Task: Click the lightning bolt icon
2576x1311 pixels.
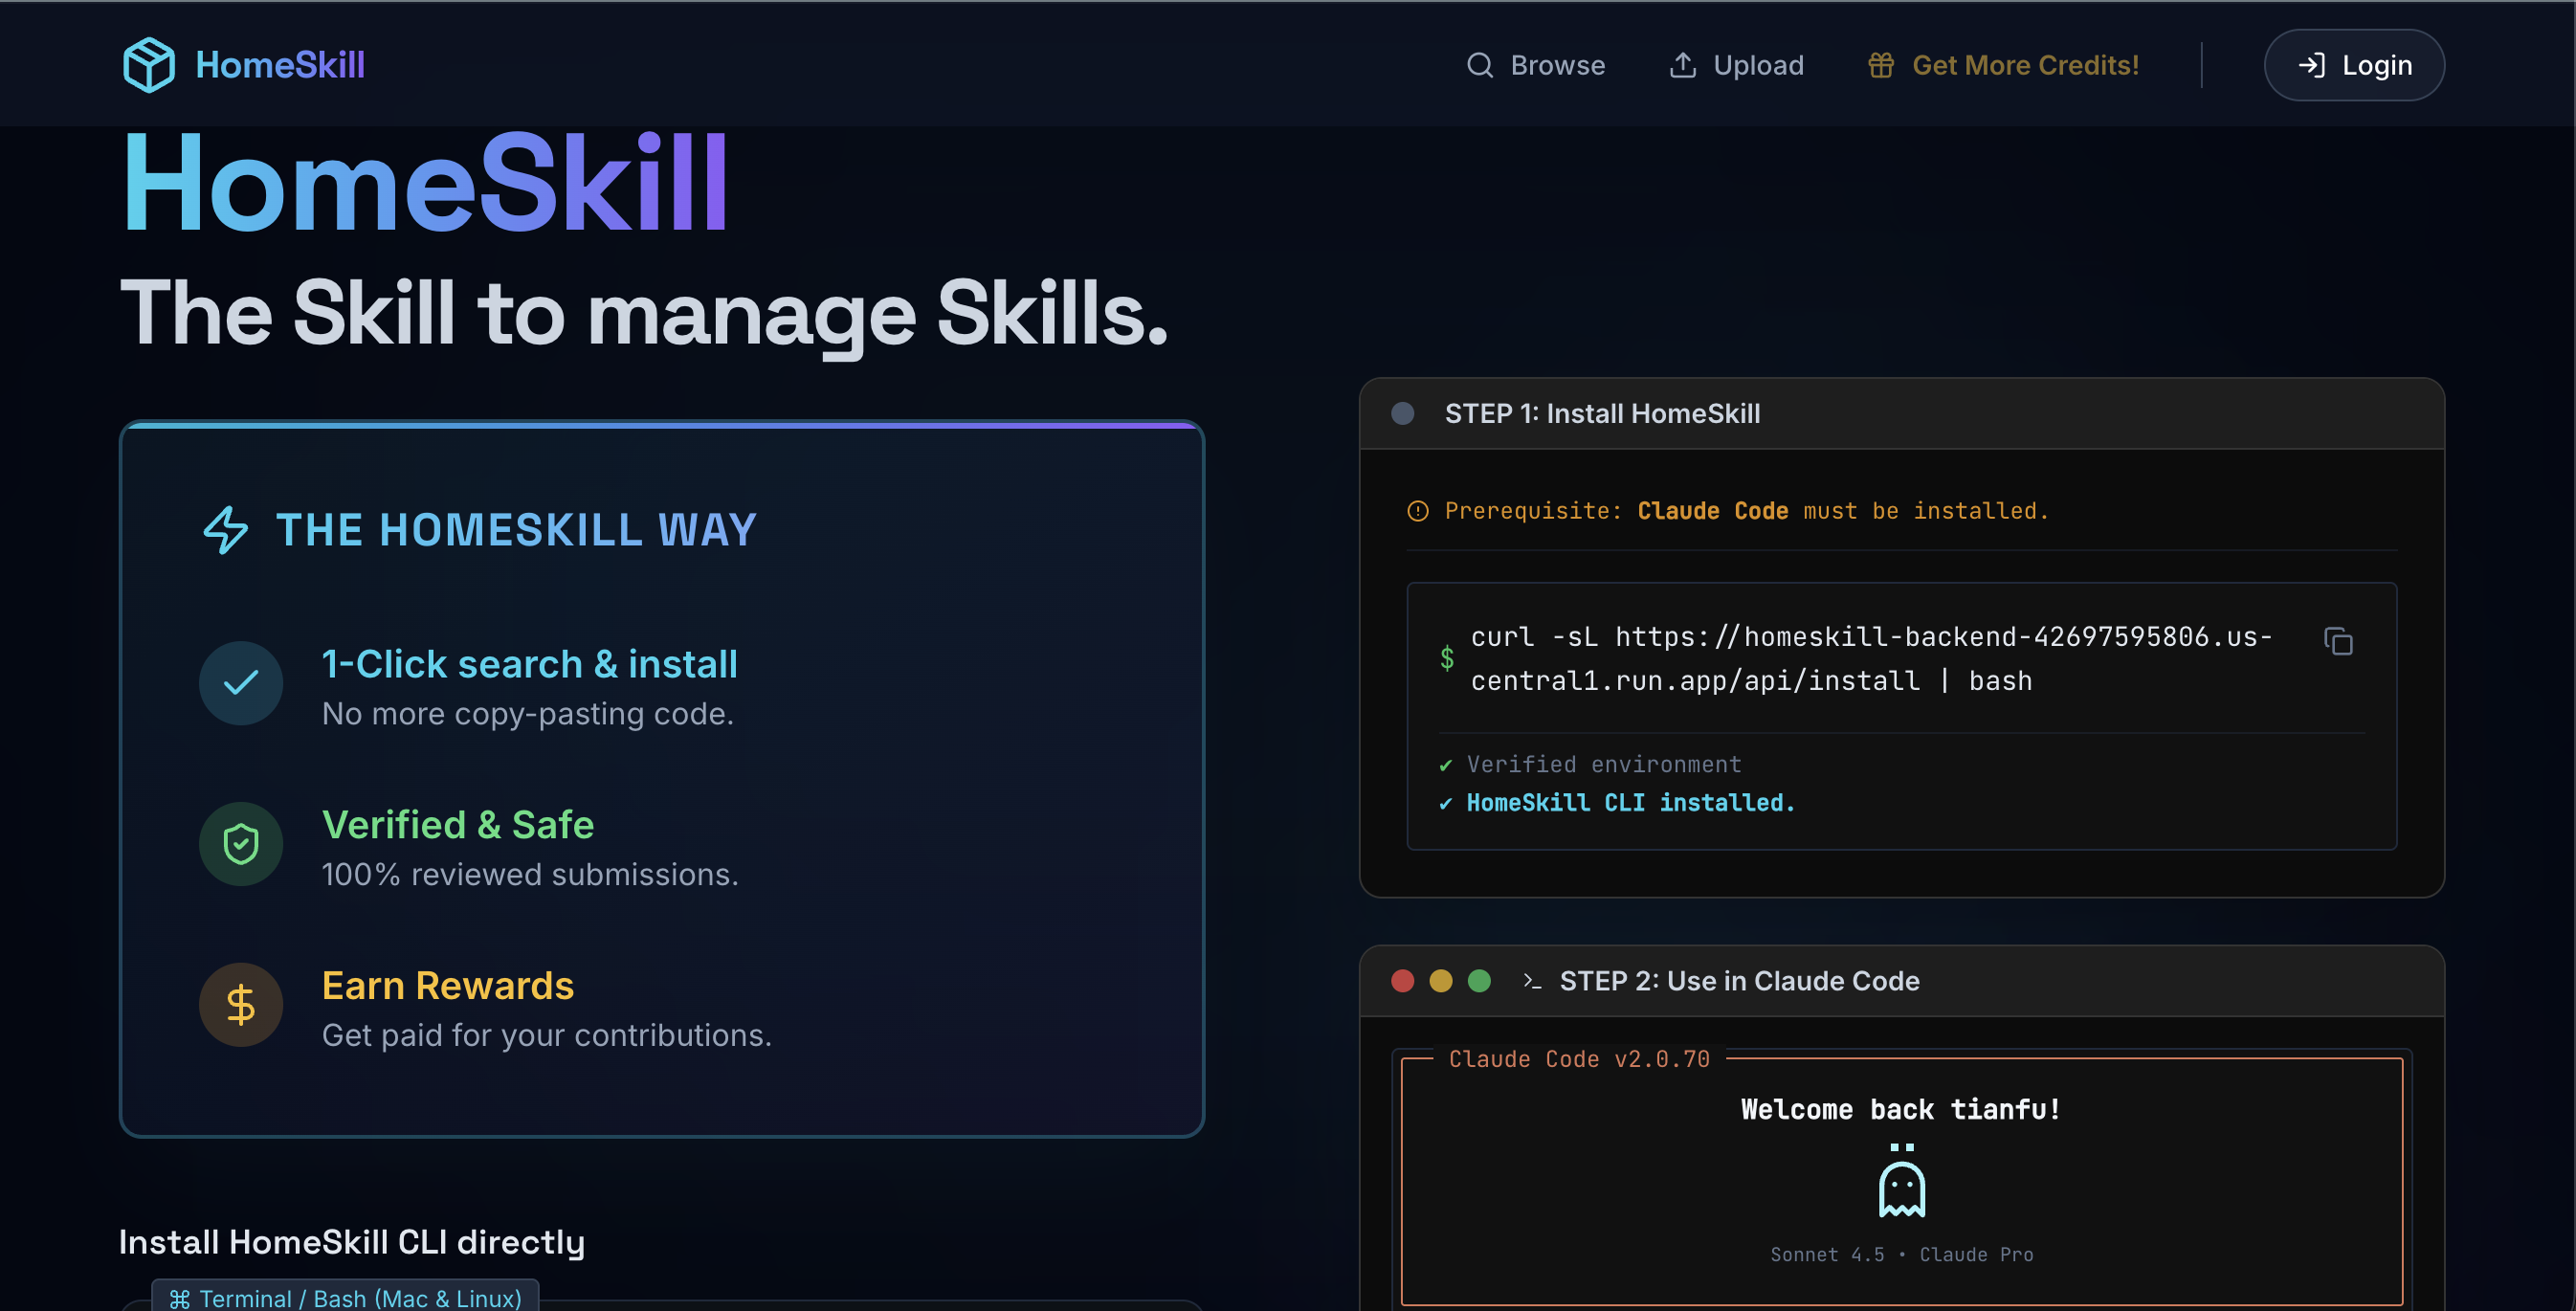Action: tap(226, 530)
